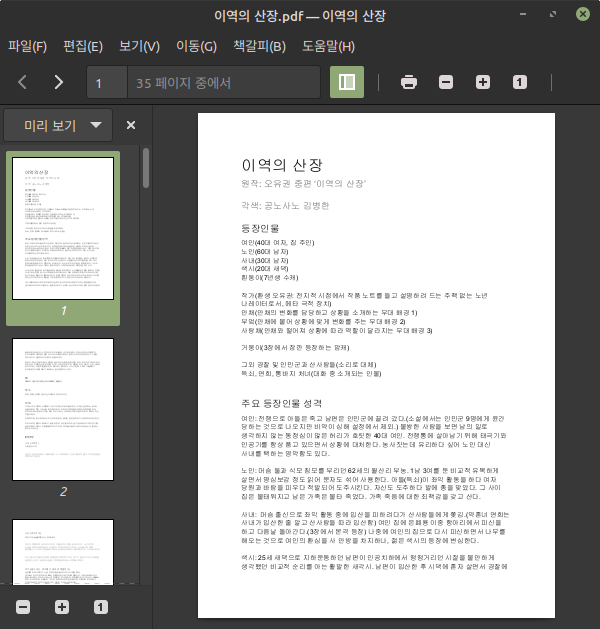
Task: Click the heading 등장인물
Action: pyautogui.click(x=260, y=228)
